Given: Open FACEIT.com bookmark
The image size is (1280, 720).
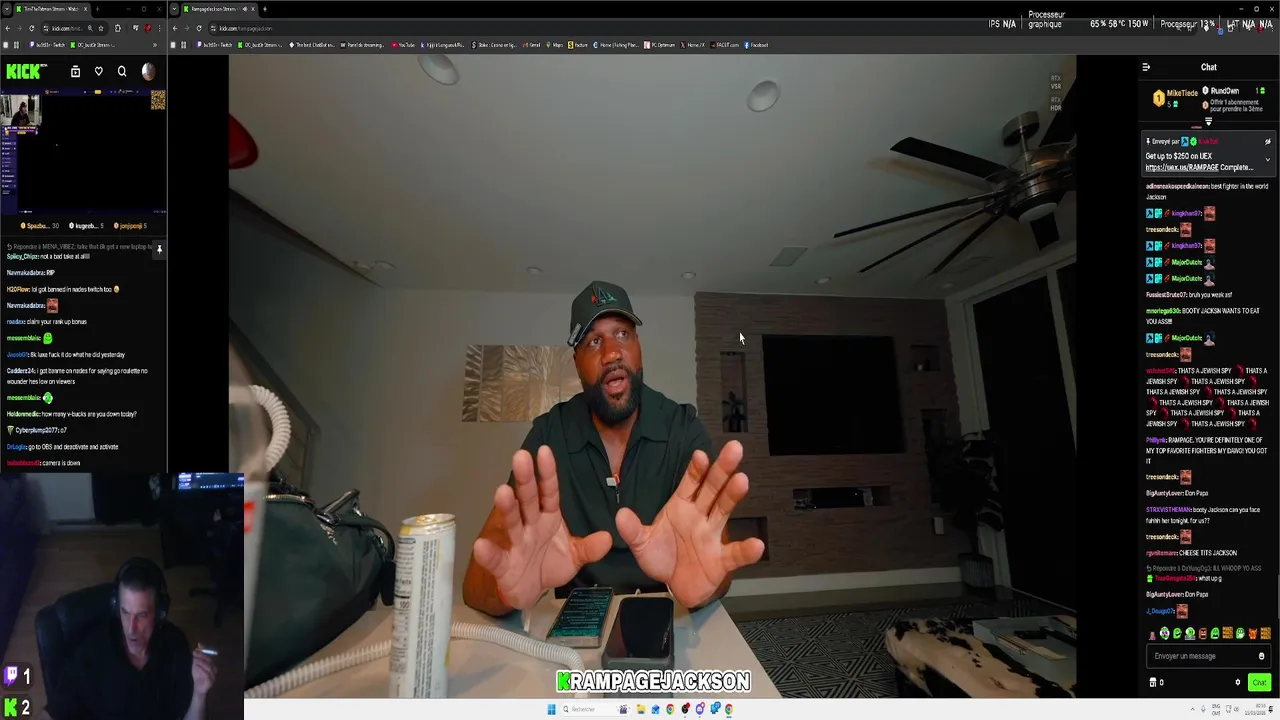Looking at the screenshot, I should click(724, 45).
